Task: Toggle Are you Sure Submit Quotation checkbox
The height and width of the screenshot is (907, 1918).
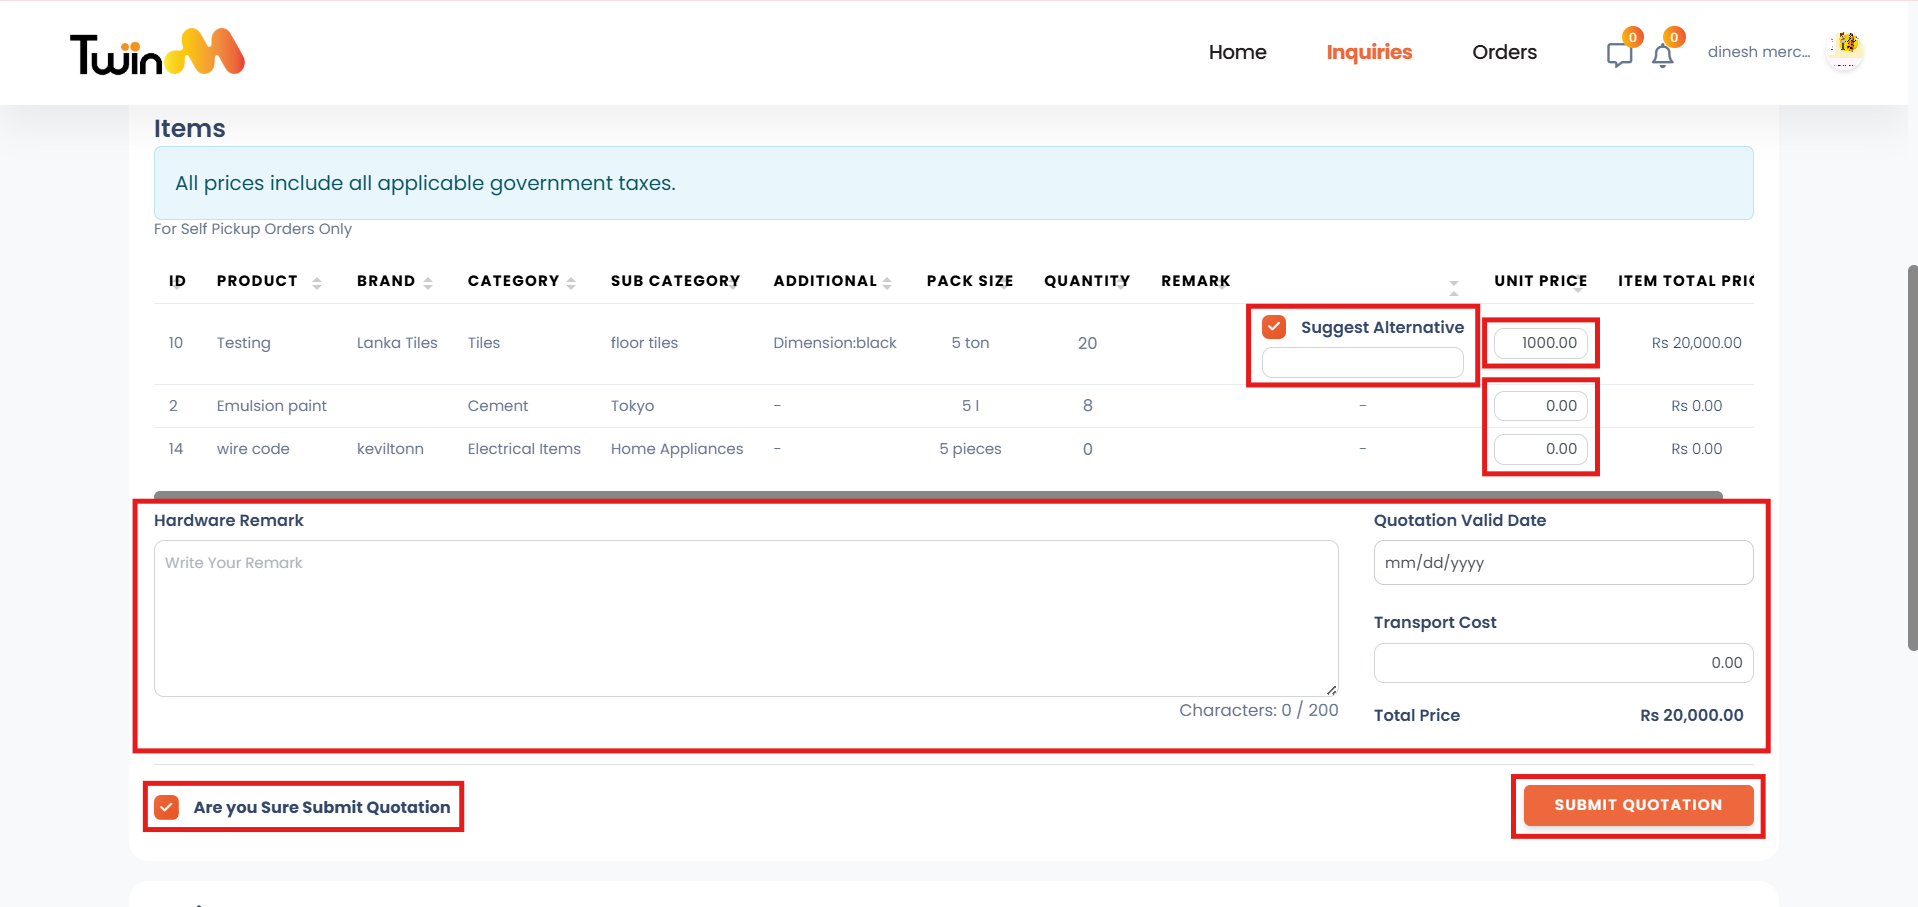Action: pos(167,807)
